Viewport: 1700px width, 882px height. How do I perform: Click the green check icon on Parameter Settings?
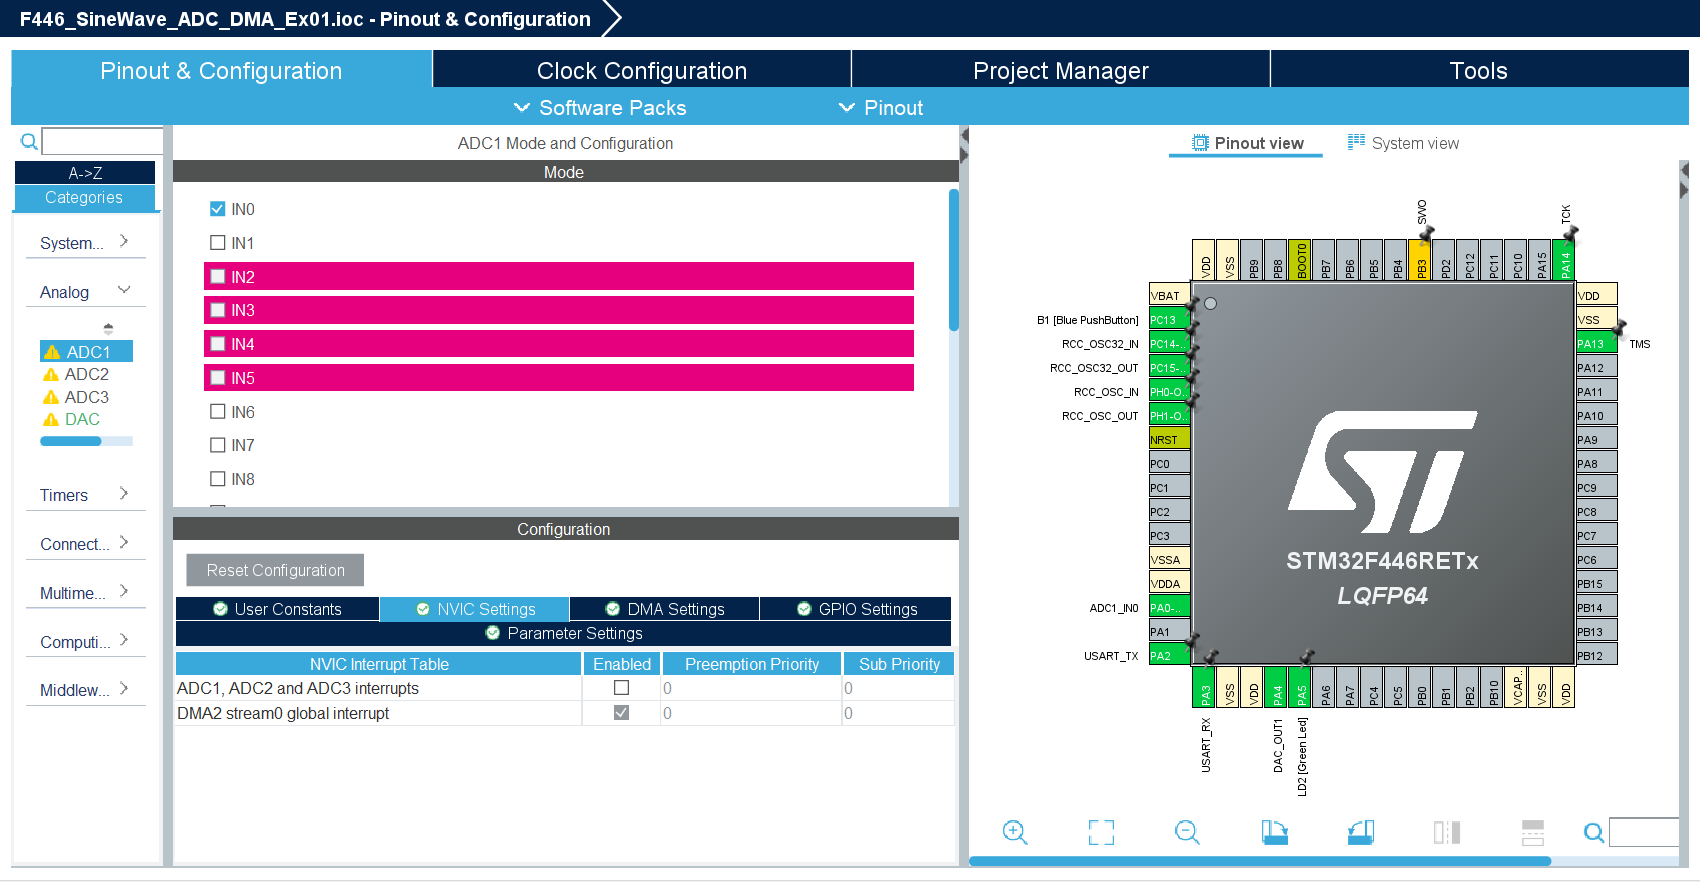coord(493,633)
